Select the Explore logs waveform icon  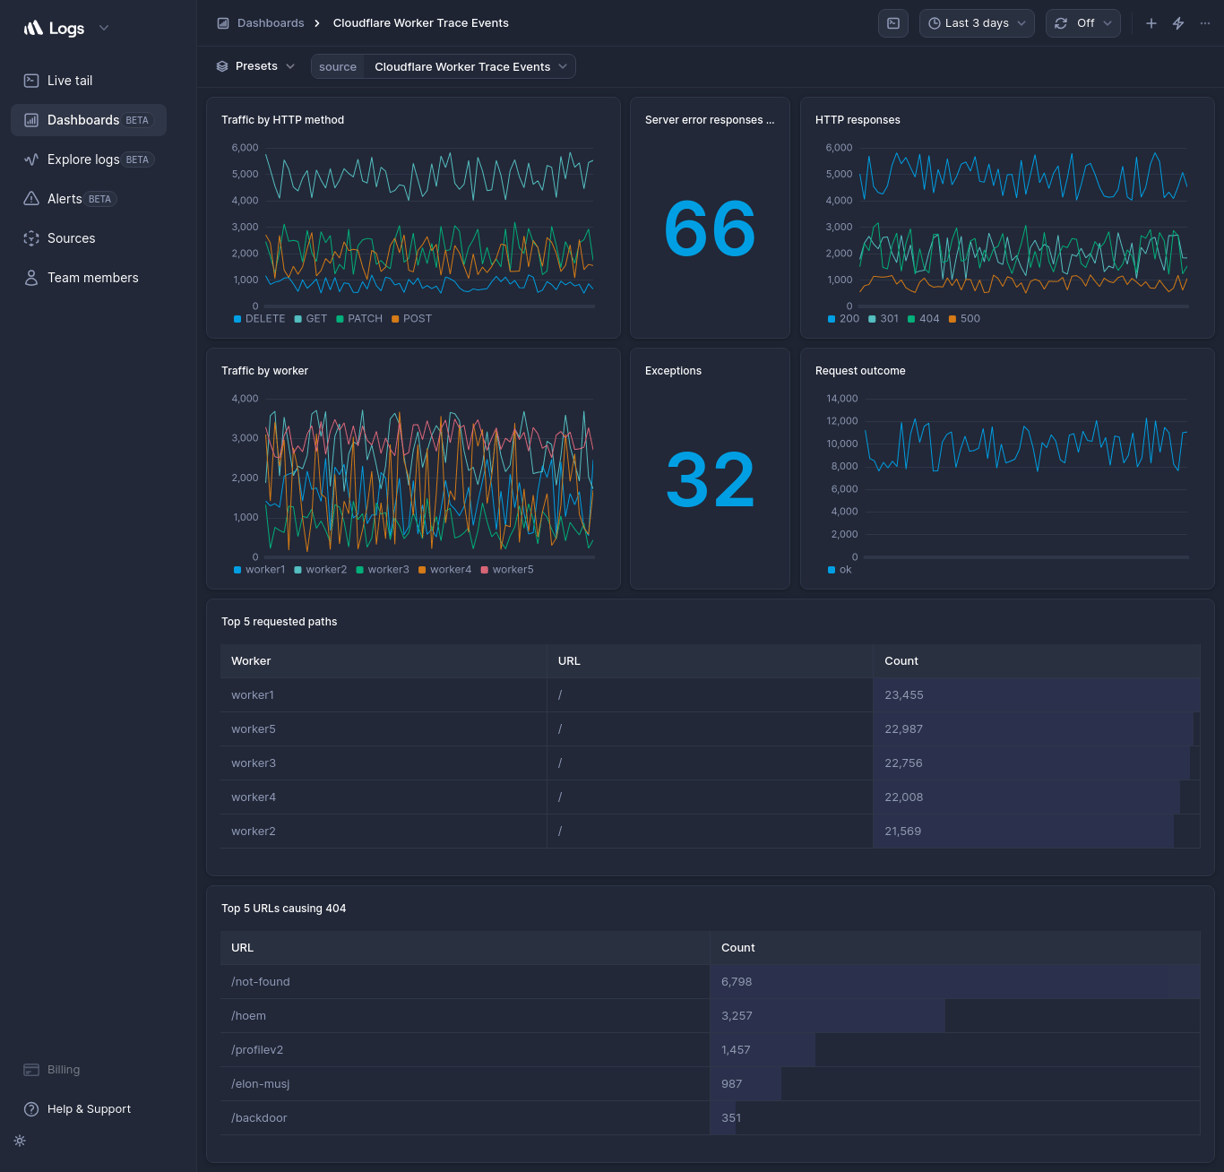31,159
